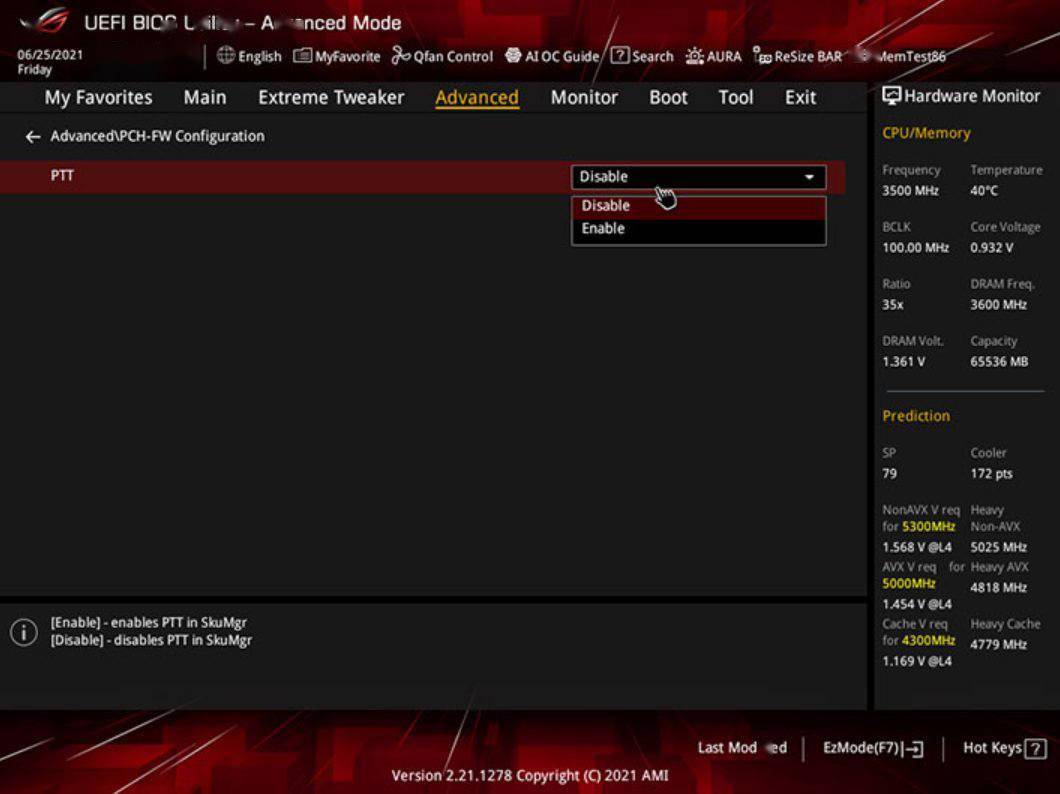Image resolution: width=1060 pixels, height=794 pixels.
Task: Choose Enable in the PTT dropdown list
Action: (698, 229)
